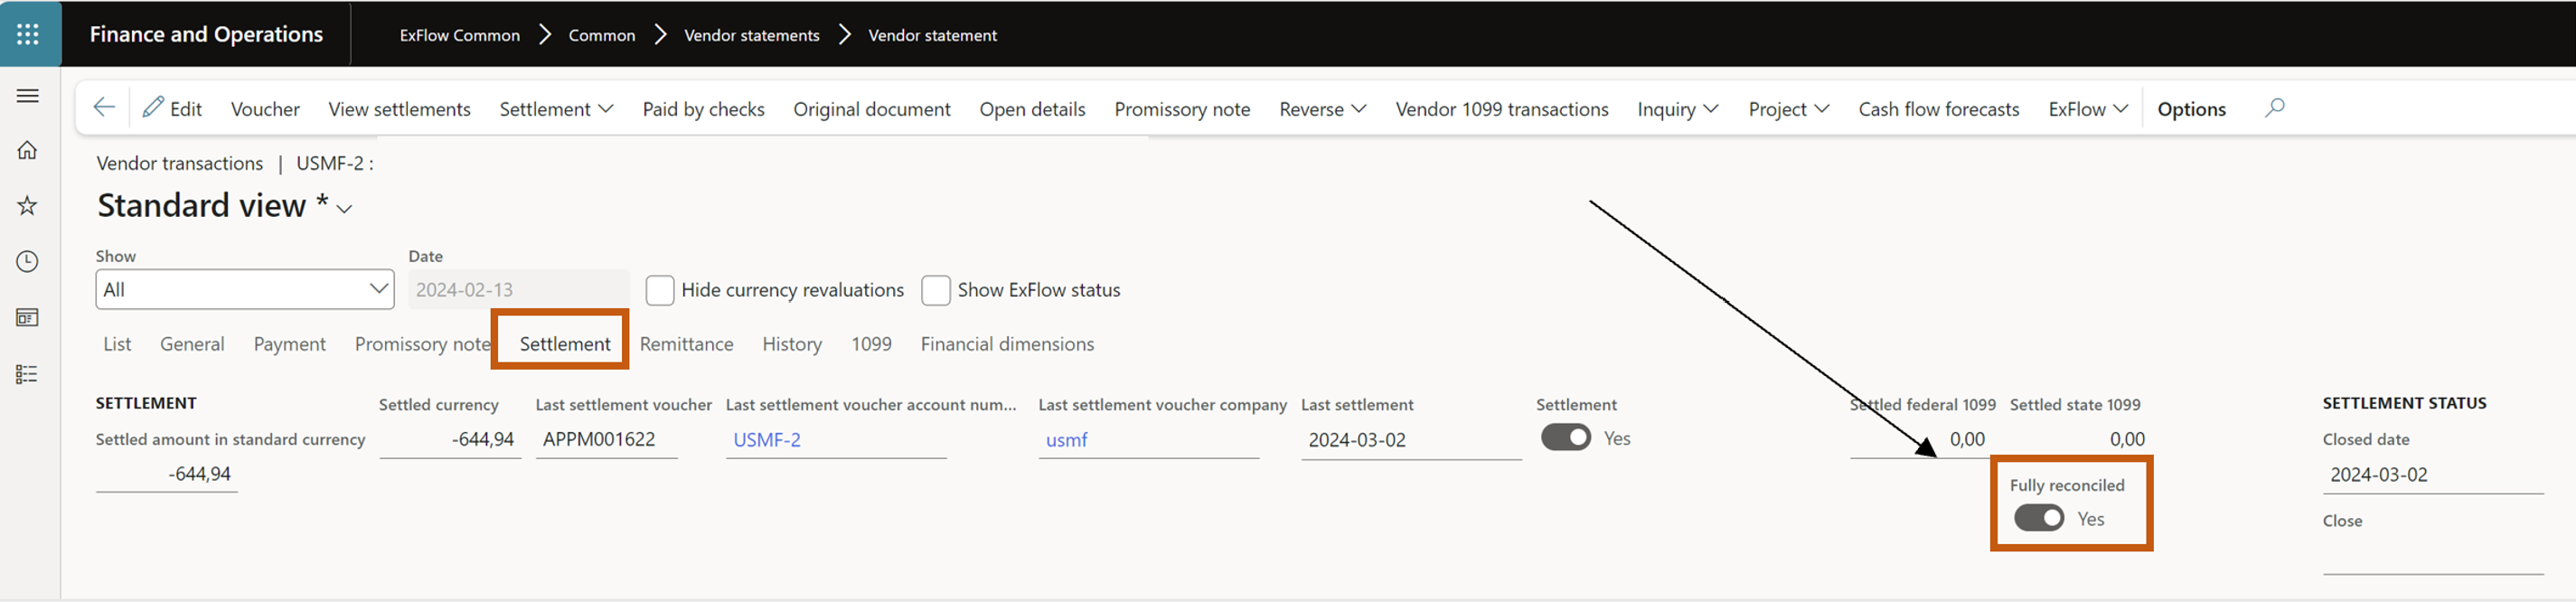Click Open details button
The width and height of the screenshot is (2576, 602).
[1032, 109]
